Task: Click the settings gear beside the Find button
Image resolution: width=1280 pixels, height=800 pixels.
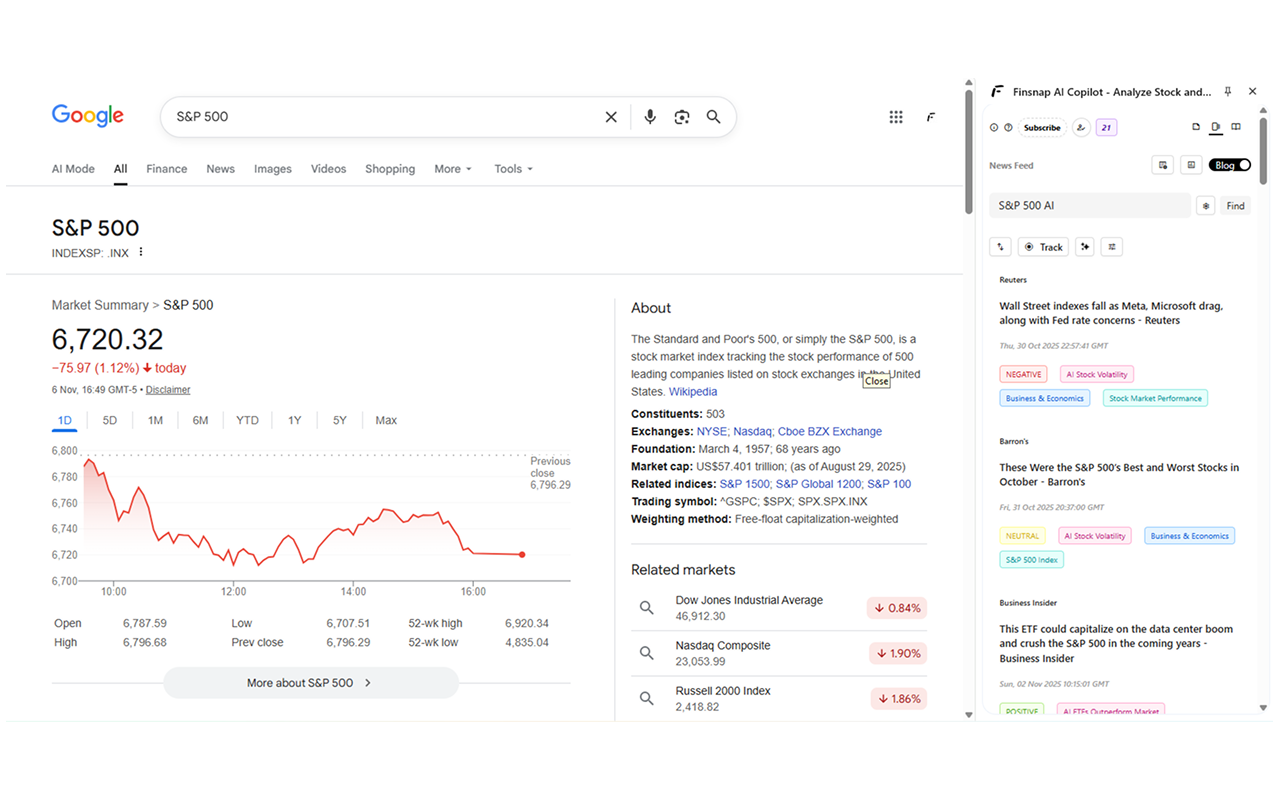Action: [1206, 206]
